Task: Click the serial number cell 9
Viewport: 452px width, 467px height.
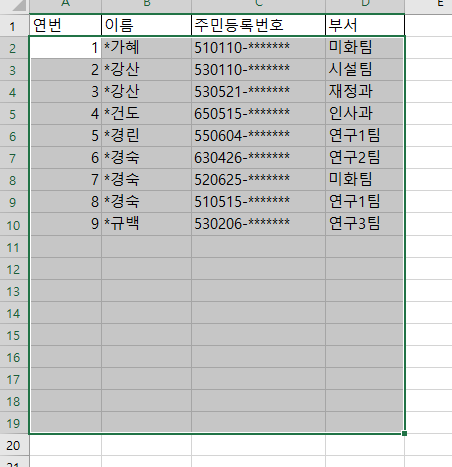Action: [x=65, y=224]
